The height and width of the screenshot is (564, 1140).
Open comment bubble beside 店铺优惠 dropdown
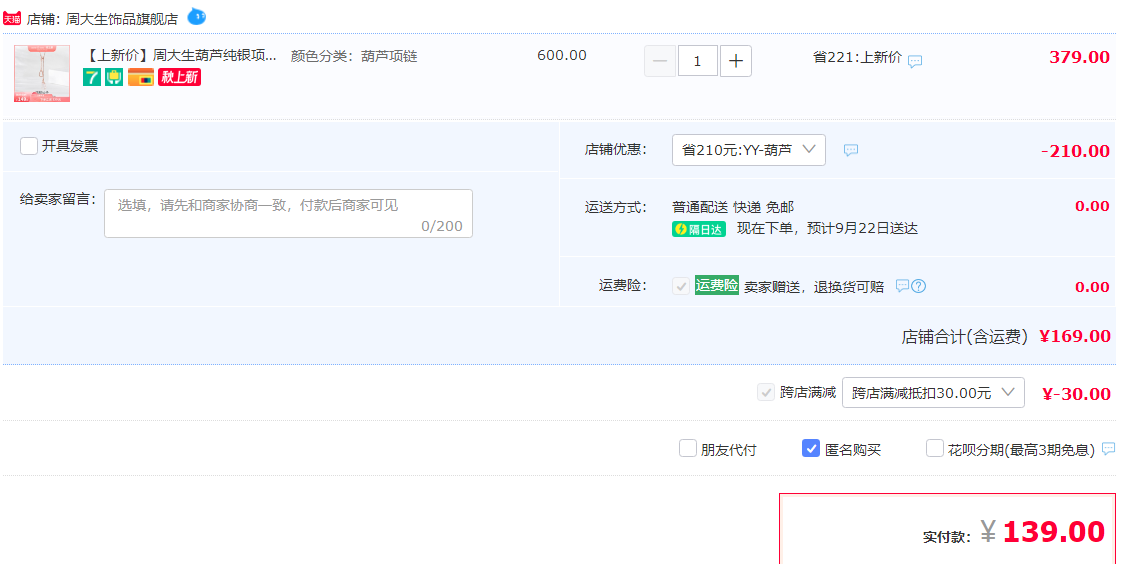point(851,150)
